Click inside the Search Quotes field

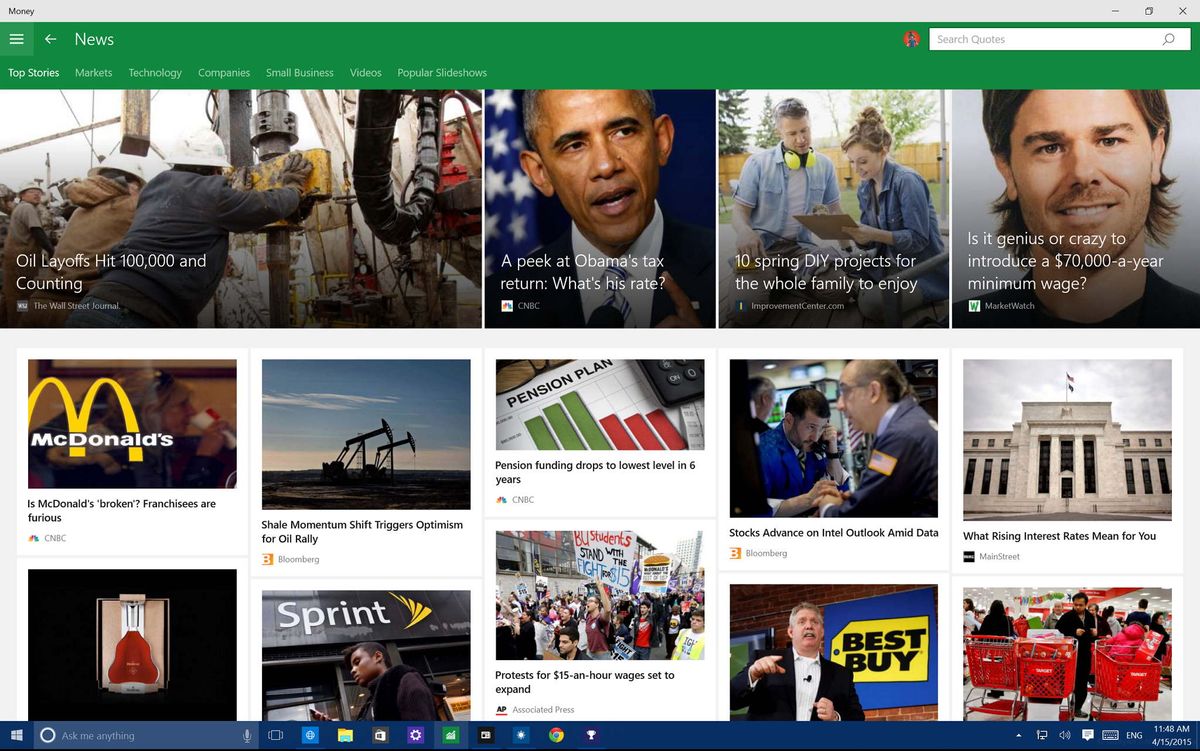(x=1040, y=39)
